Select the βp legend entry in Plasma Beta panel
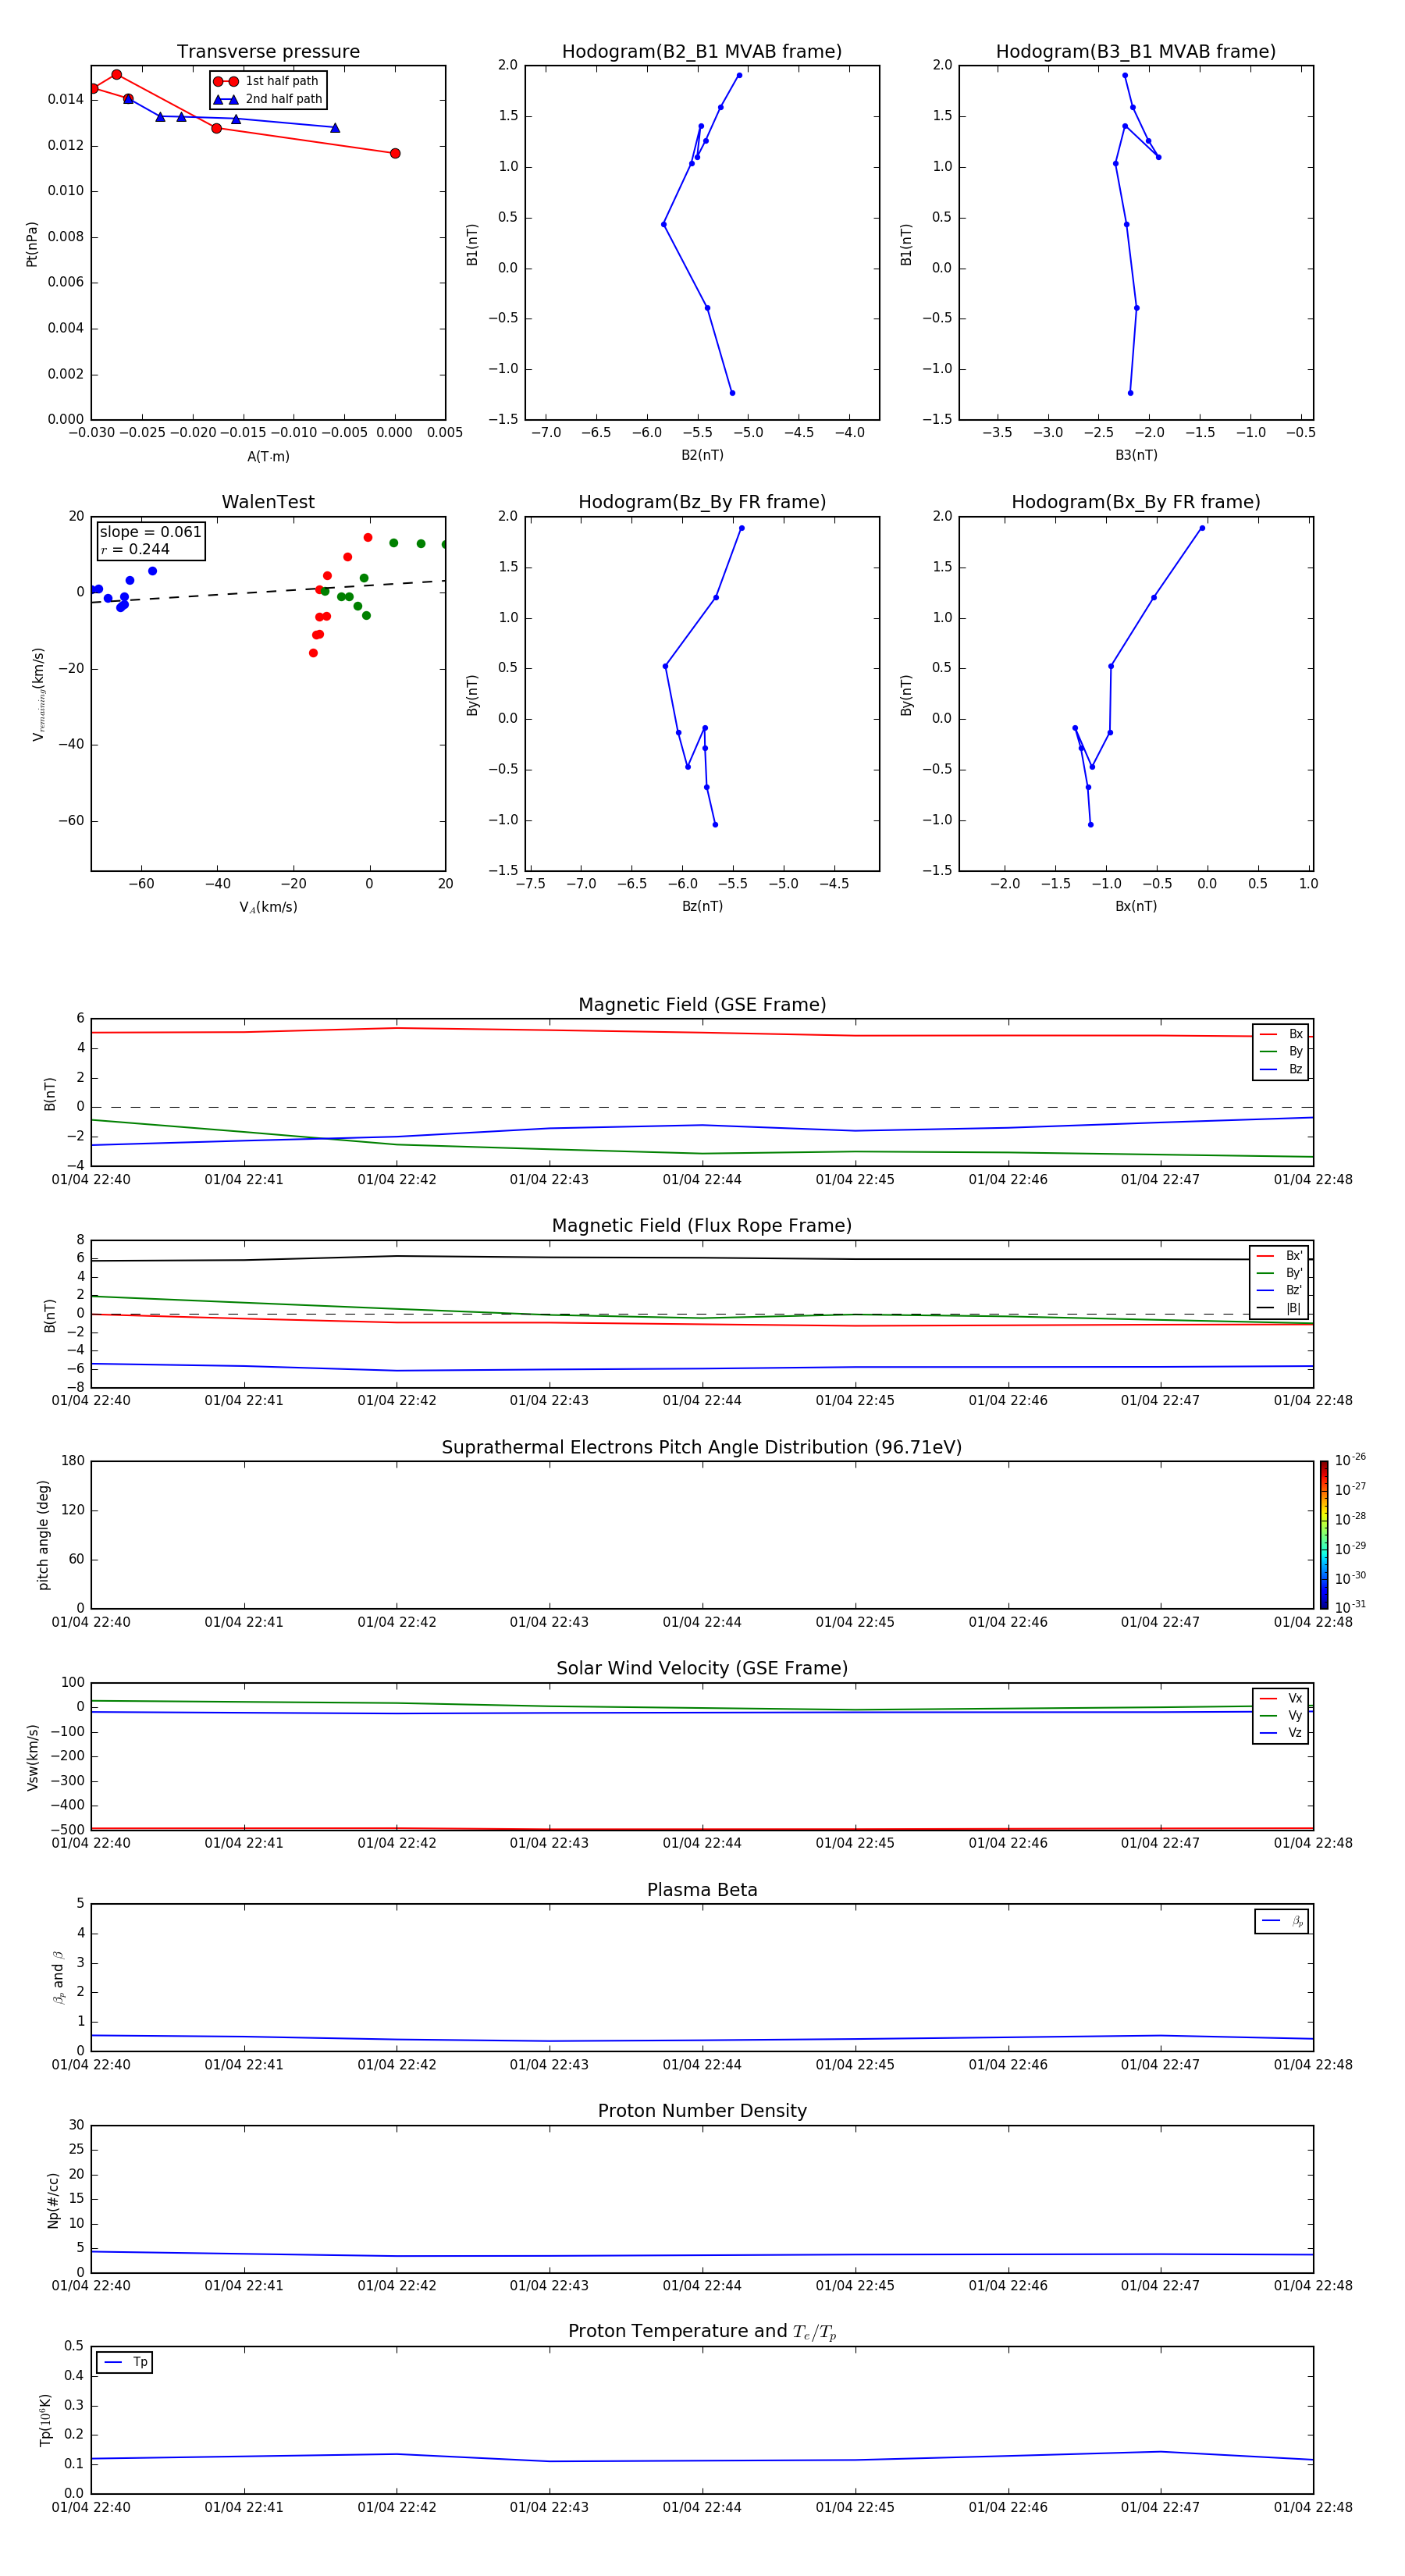This screenshot has height=2576, width=1405. [x=1282, y=1921]
